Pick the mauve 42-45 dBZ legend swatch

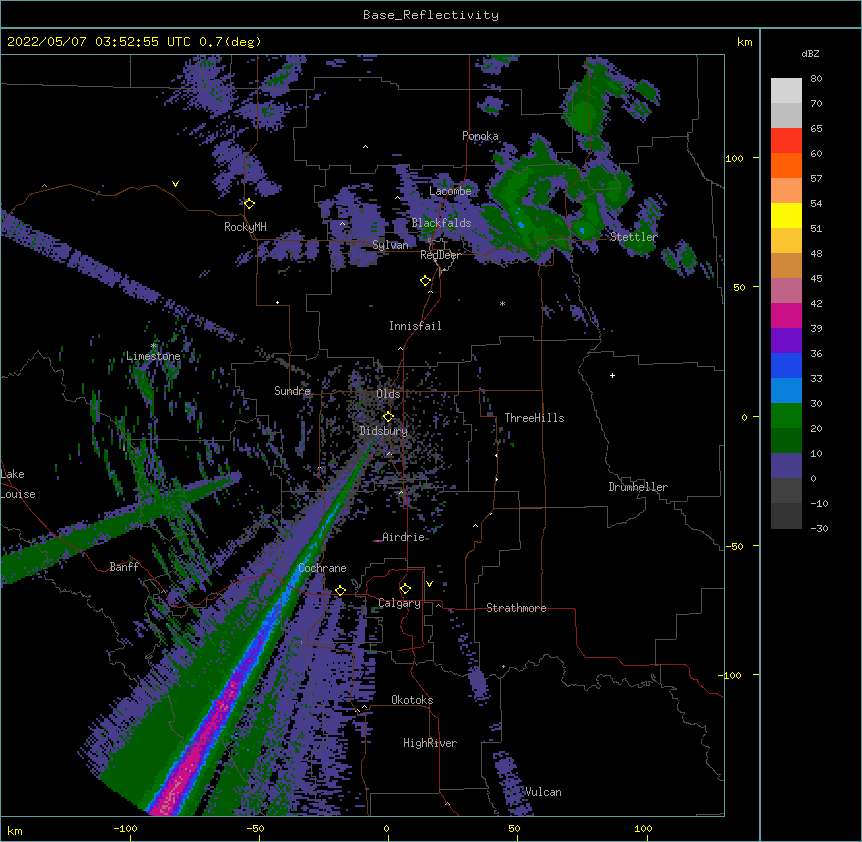point(786,291)
